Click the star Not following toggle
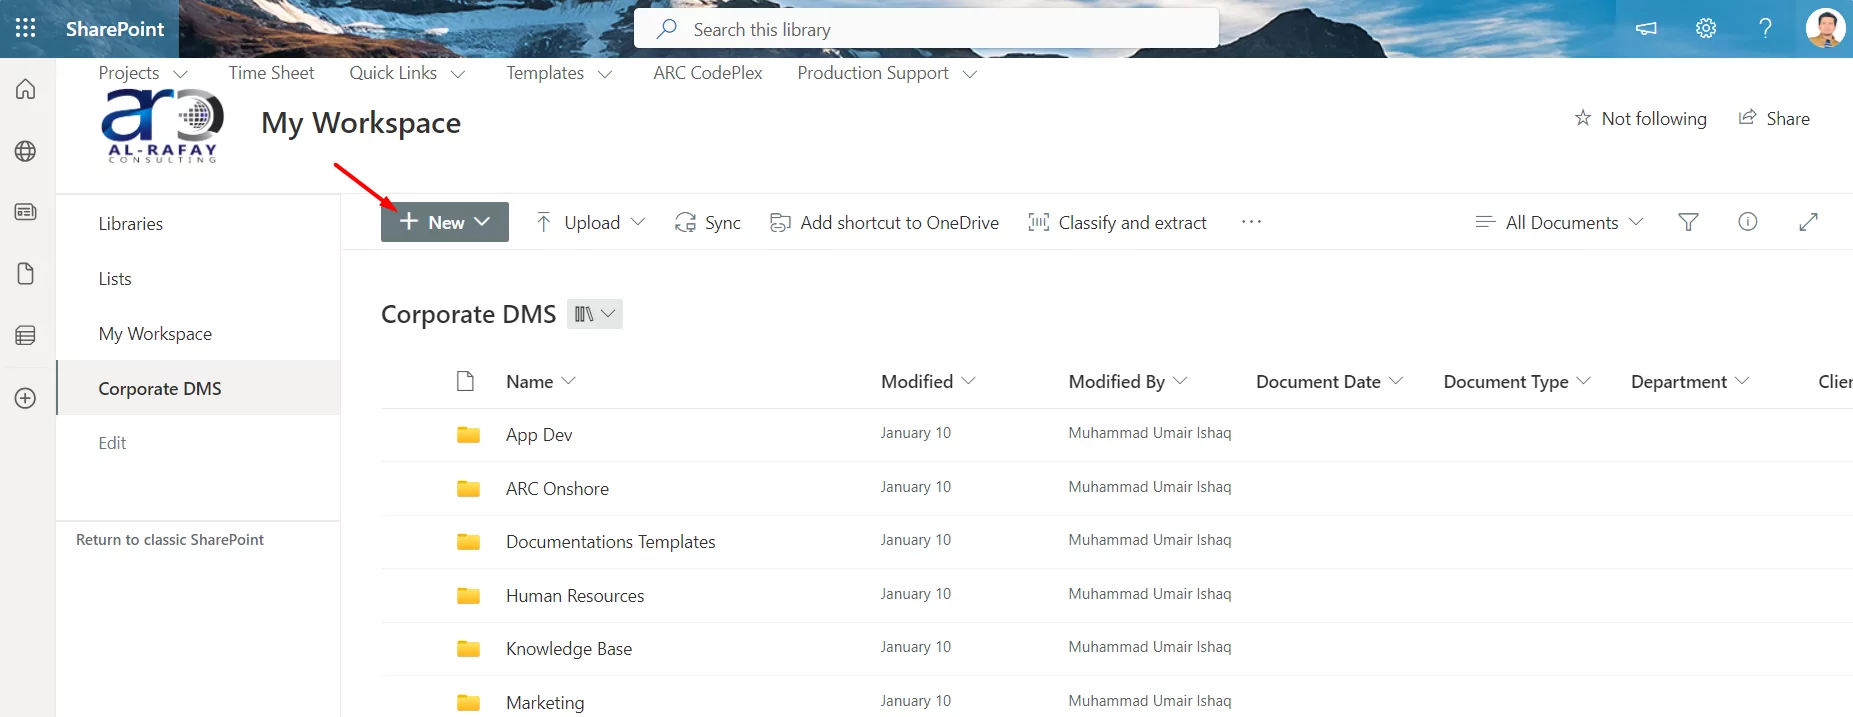 click(x=1640, y=118)
